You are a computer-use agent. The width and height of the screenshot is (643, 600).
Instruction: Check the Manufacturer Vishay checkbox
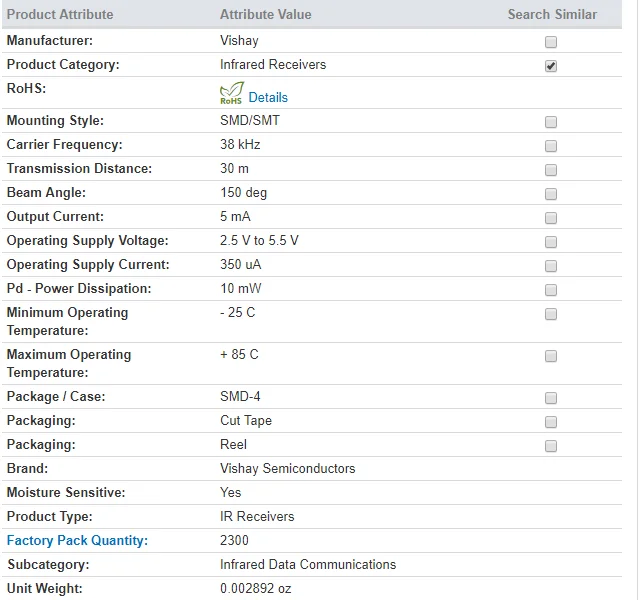click(x=551, y=42)
